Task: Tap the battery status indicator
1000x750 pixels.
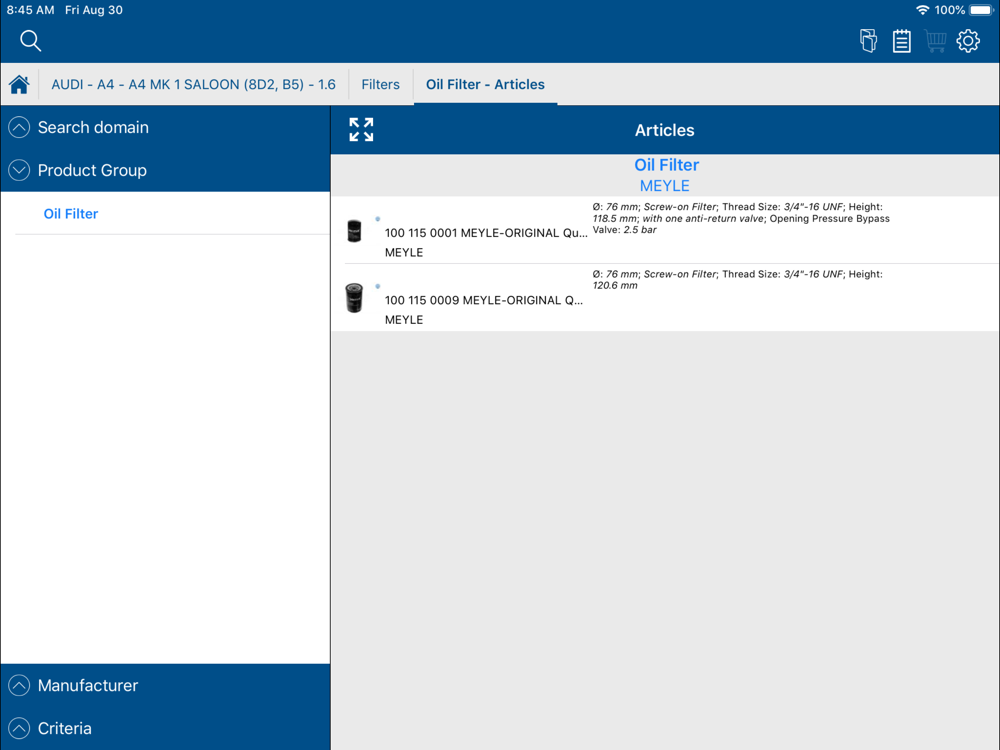Action: pyautogui.click(x=982, y=10)
